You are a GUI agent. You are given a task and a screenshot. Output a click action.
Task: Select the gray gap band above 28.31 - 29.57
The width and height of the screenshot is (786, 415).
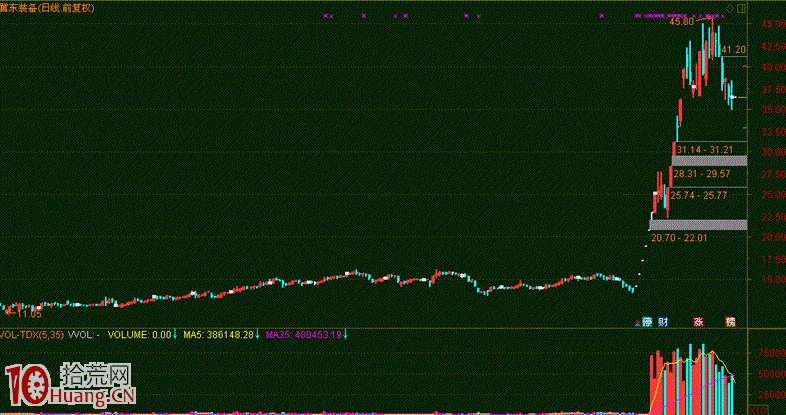[x=709, y=160]
